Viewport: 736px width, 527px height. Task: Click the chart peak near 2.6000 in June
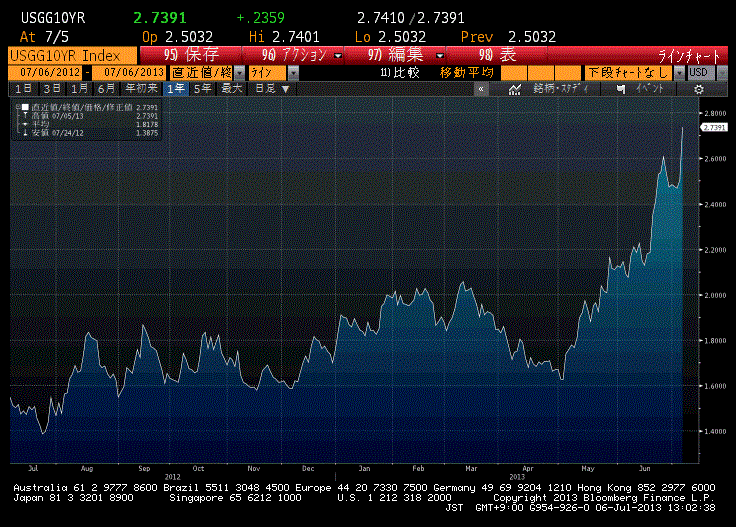click(x=663, y=157)
